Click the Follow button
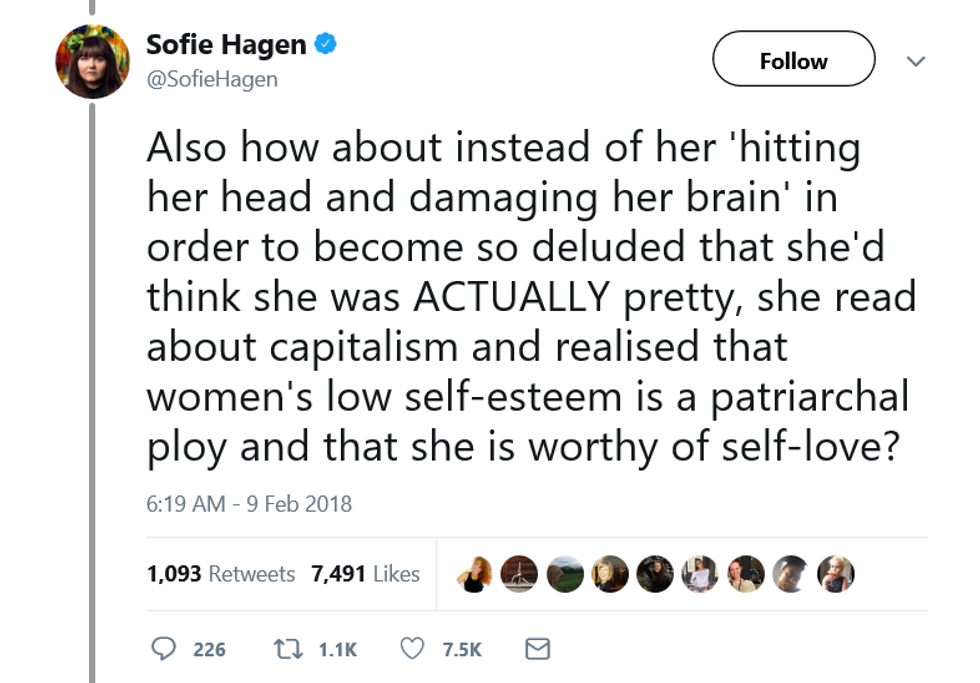980x683 pixels. (x=793, y=61)
